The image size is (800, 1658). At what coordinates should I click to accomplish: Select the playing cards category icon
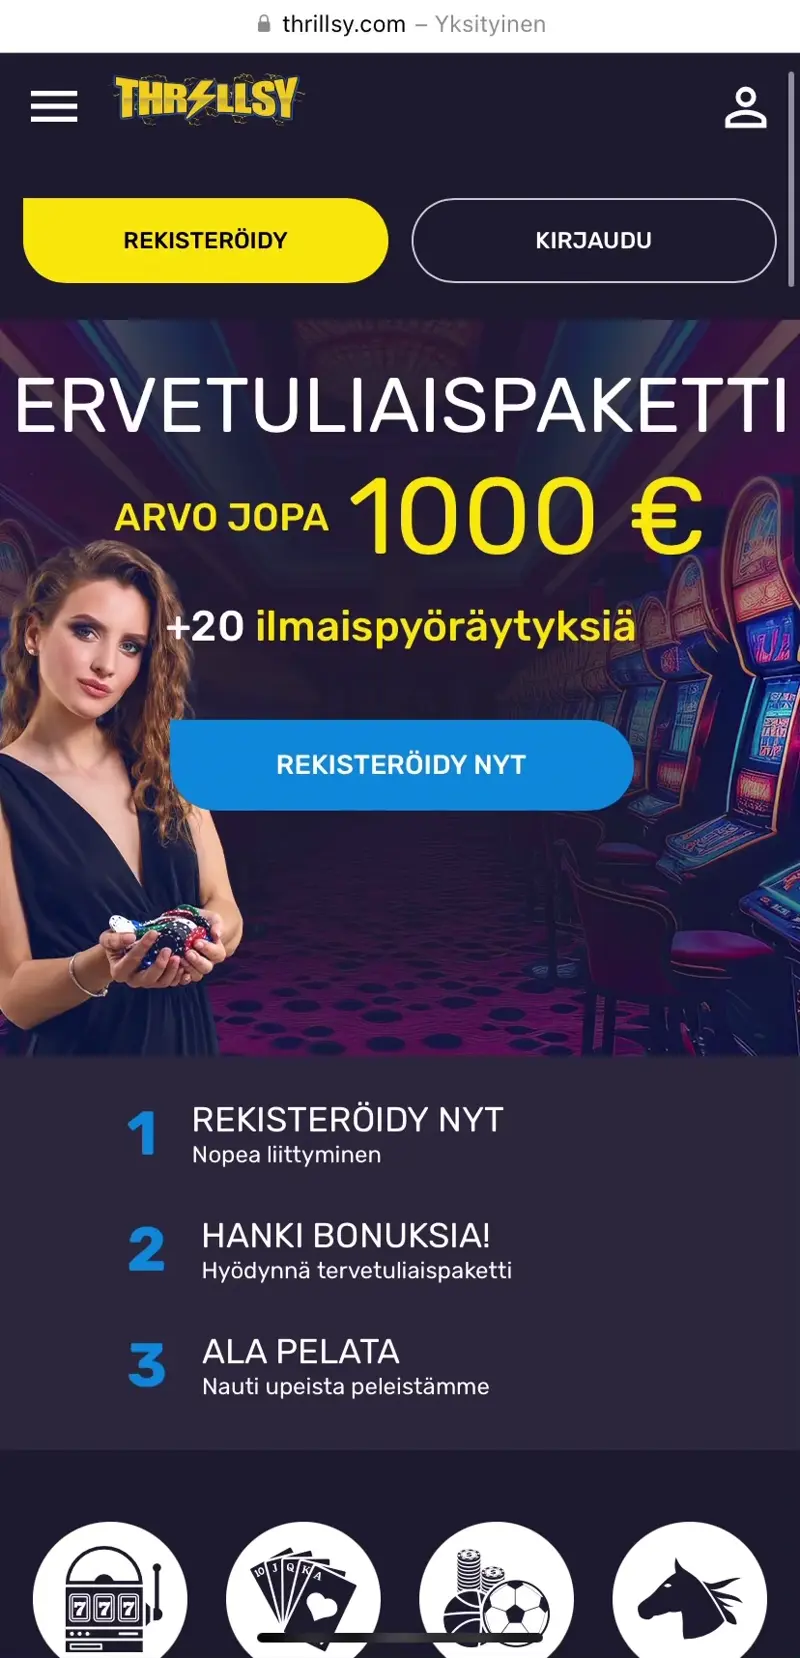303,1590
